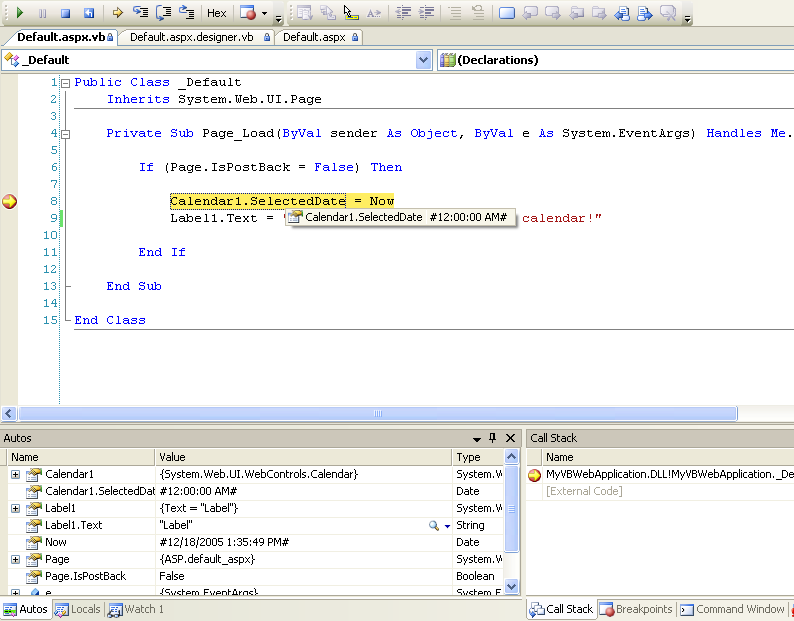Viewport: 794px width, 621px height.
Task: Toggle auto-hide pin on Autos panel
Action: pyautogui.click(x=492, y=438)
